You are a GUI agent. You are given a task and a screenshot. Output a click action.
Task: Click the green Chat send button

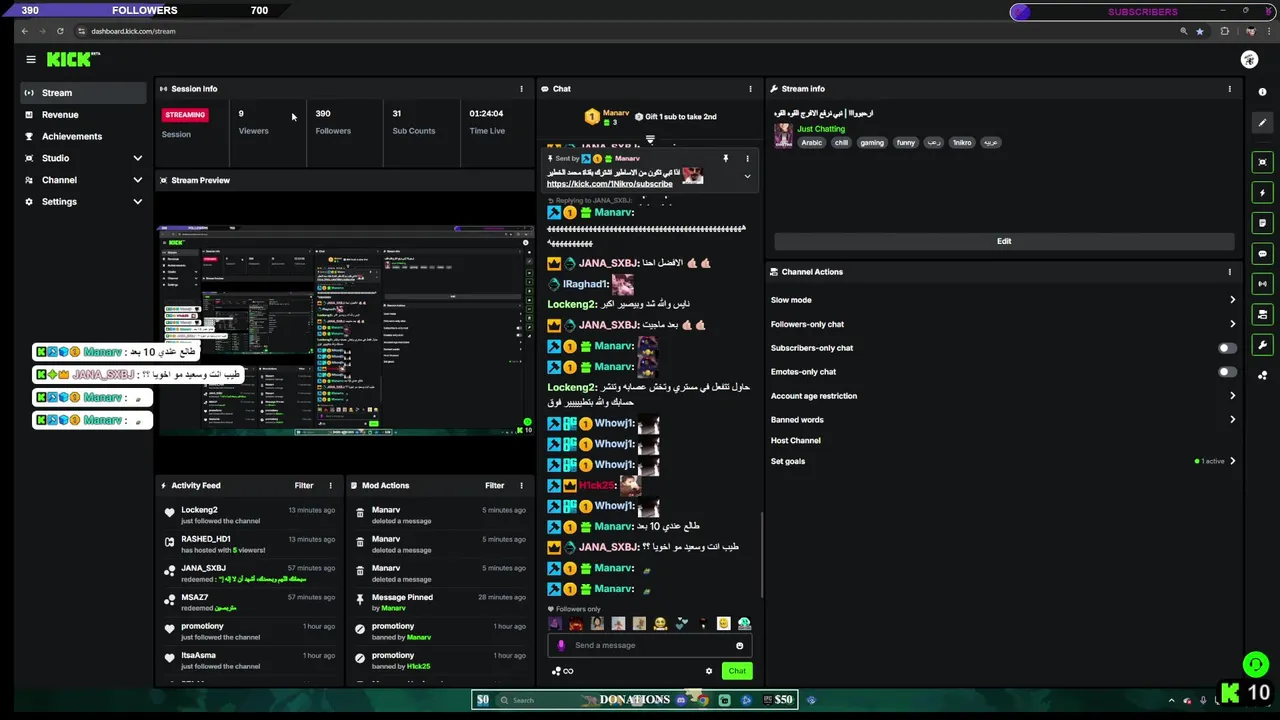click(x=737, y=671)
